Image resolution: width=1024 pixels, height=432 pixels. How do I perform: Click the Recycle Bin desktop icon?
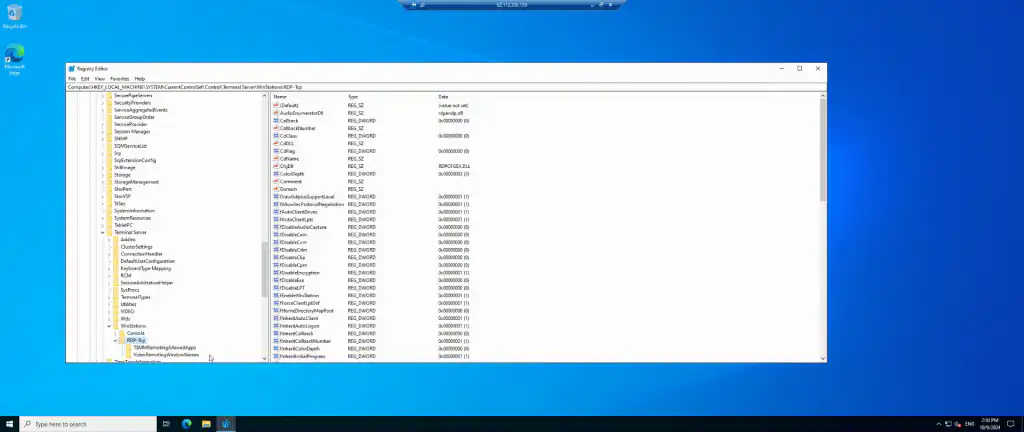click(14, 16)
